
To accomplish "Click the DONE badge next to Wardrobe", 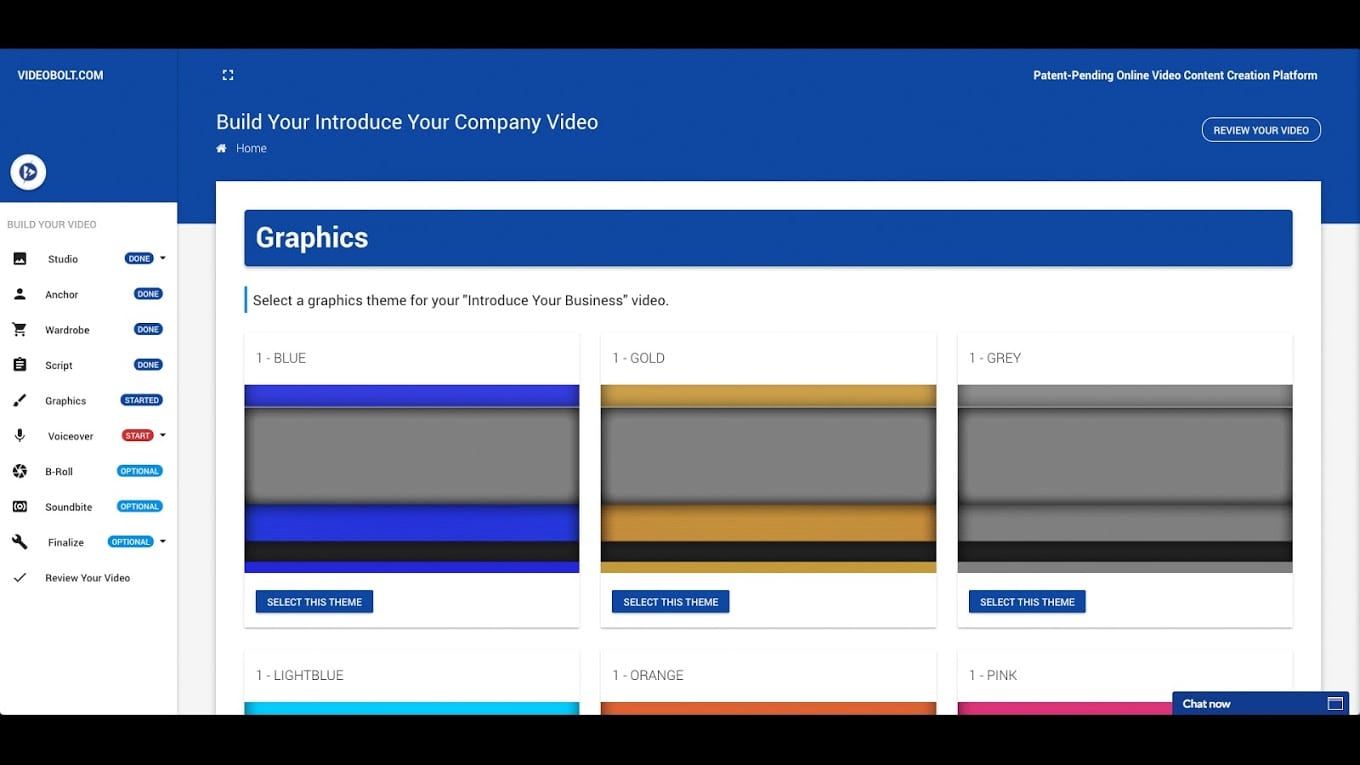I will click(x=148, y=329).
